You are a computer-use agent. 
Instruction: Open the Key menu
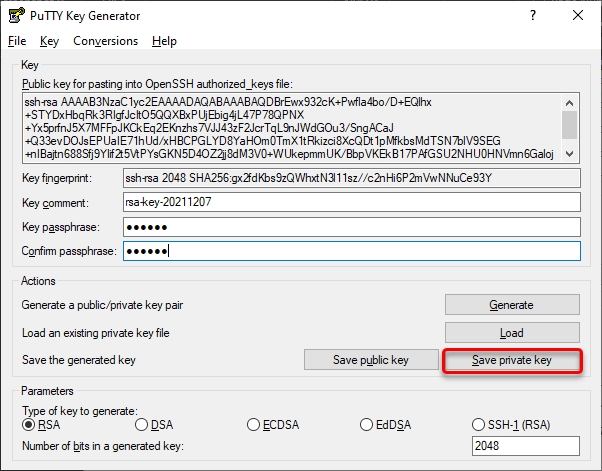point(50,41)
